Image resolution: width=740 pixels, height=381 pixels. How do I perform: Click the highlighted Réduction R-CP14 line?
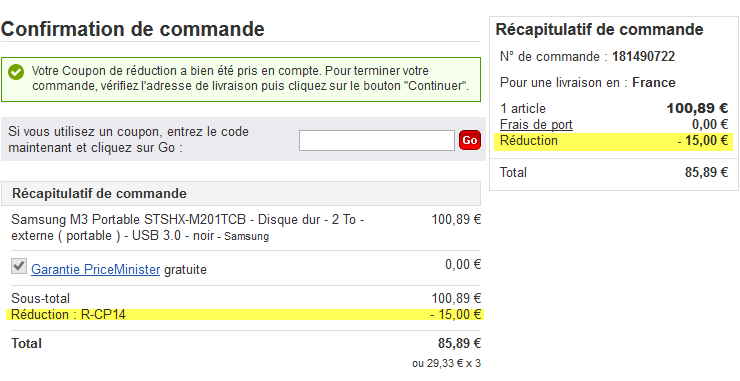[245, 314]
